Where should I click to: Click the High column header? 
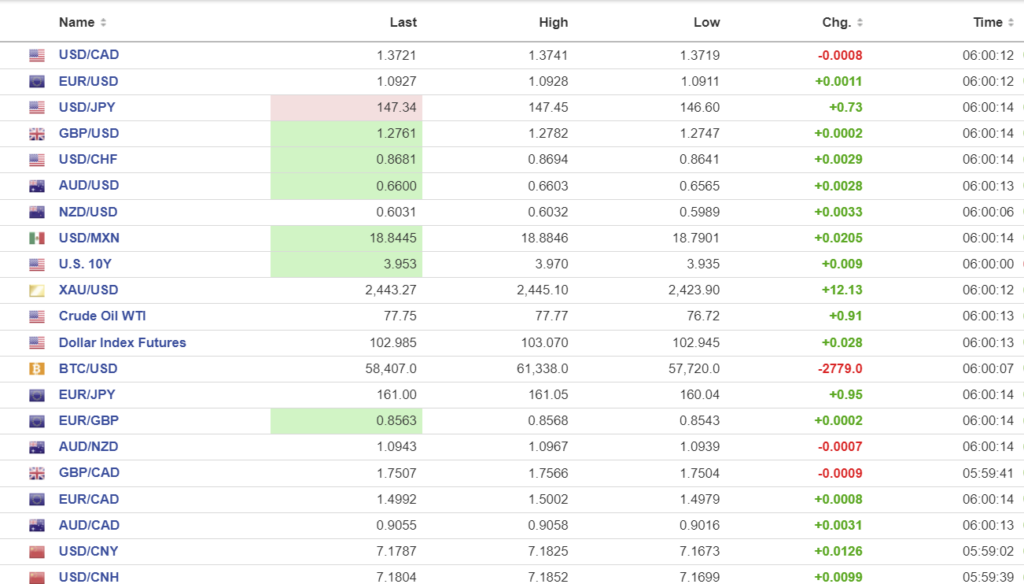click(x=553, y=22)
